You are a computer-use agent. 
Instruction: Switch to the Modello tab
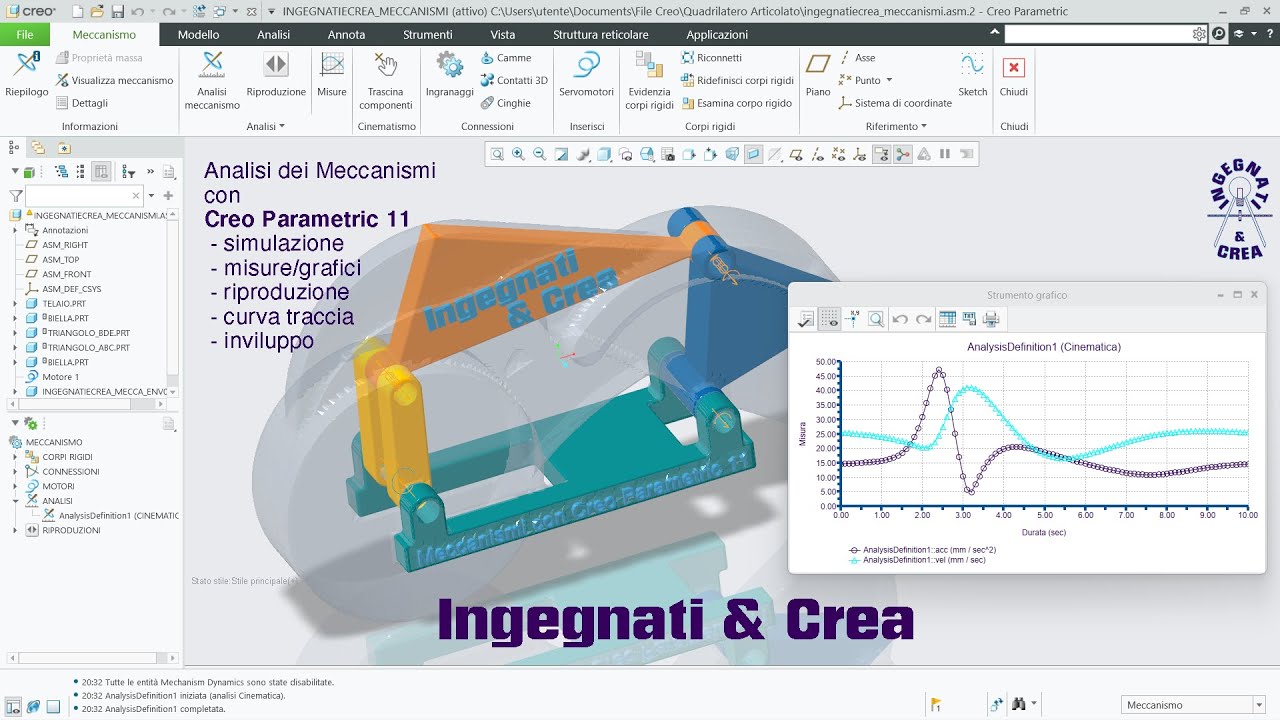[x=198, y=34]
